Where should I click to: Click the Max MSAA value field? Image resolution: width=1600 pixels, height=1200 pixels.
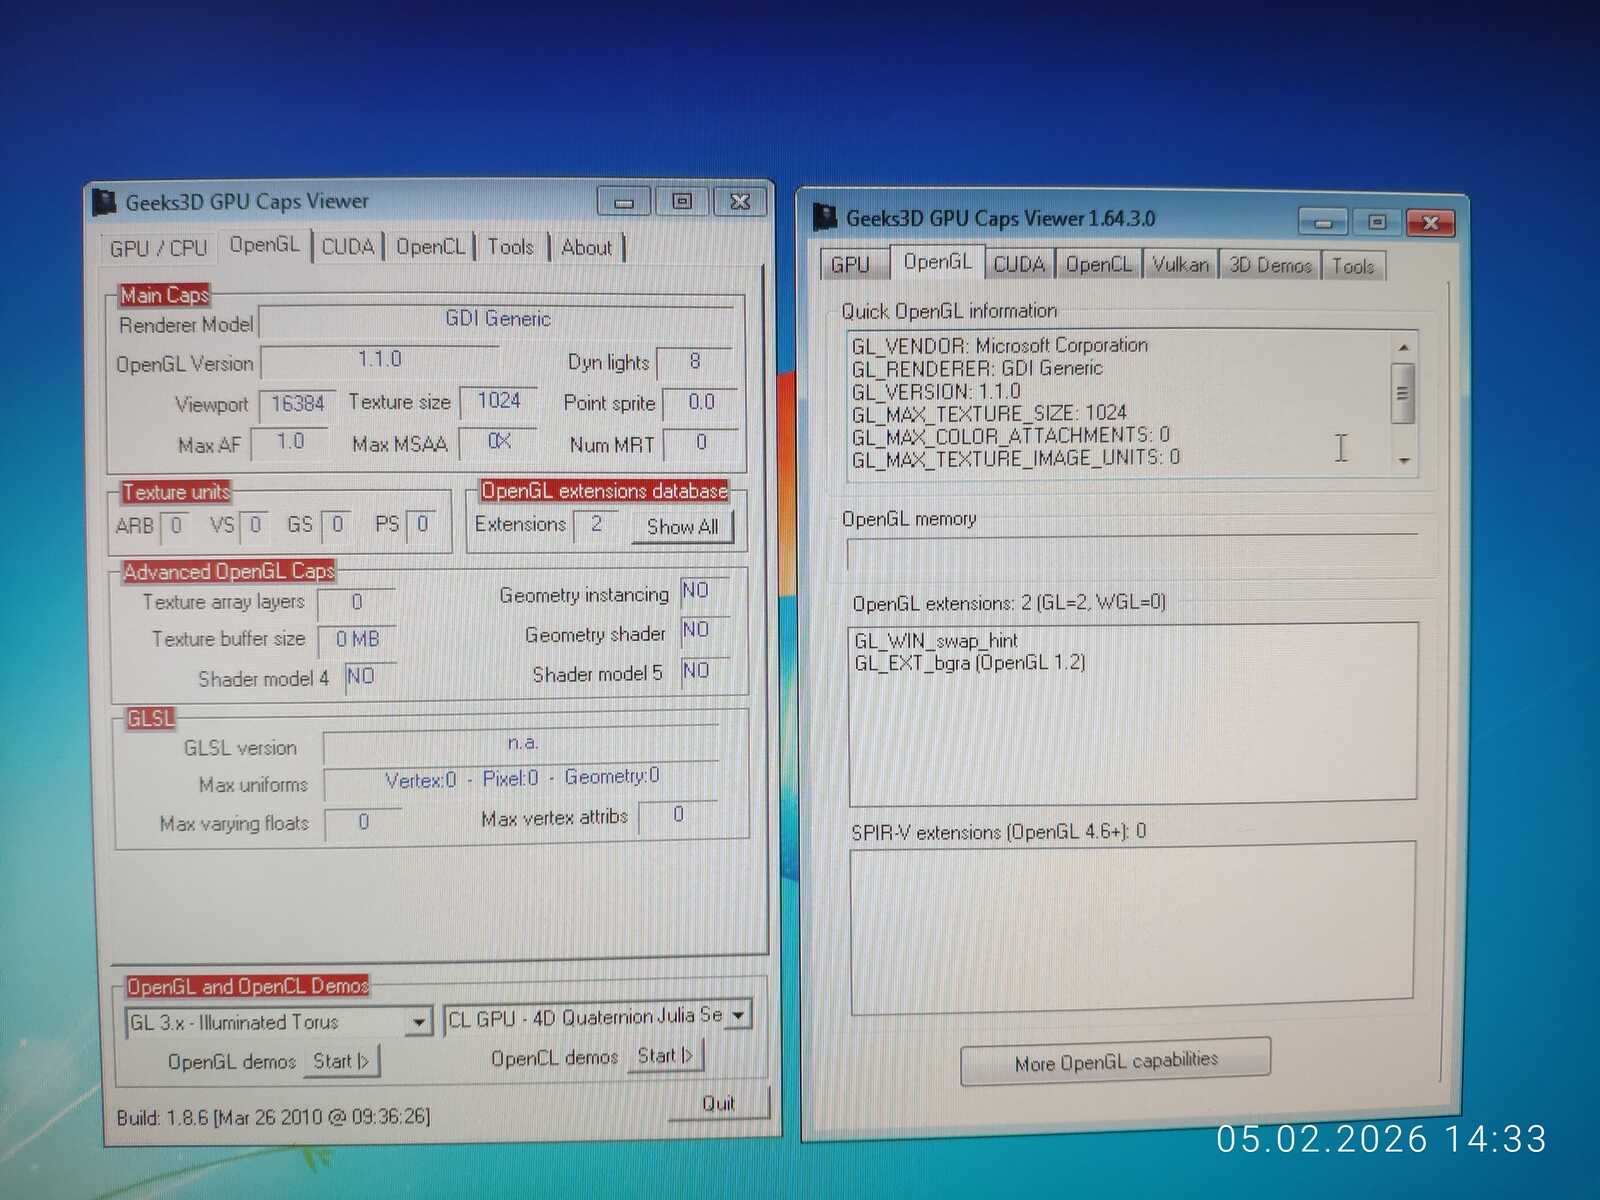[x=498, y=442]
